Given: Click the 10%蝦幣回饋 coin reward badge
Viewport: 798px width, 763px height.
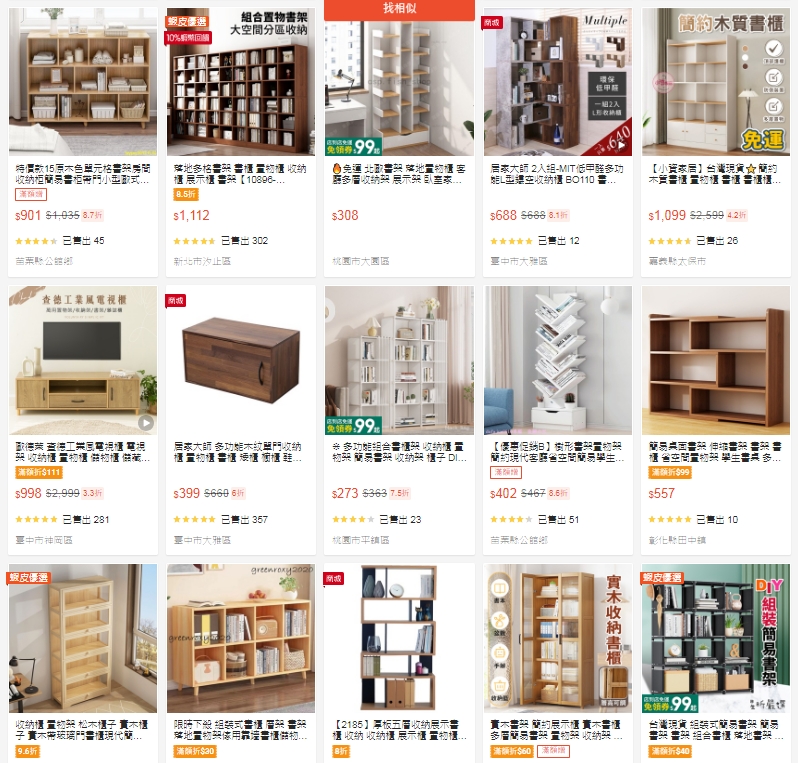Looking at the screenshot, I should tap(188, 38).
